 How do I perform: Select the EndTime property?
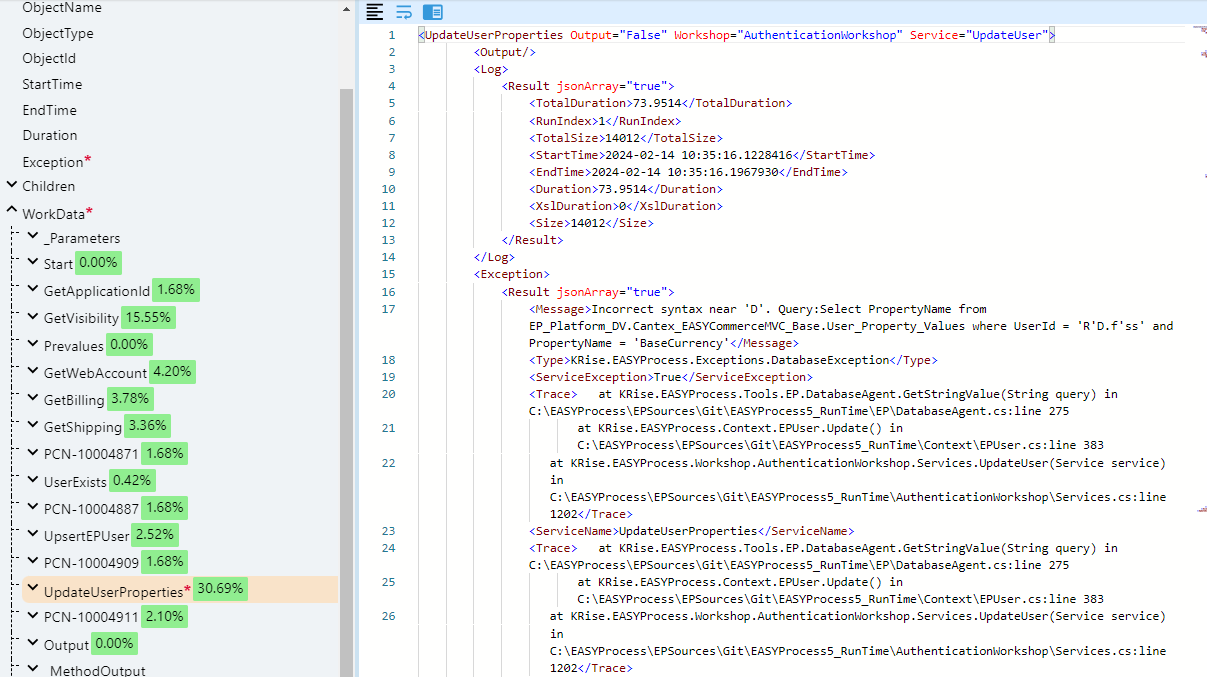(x=49, y=110)
